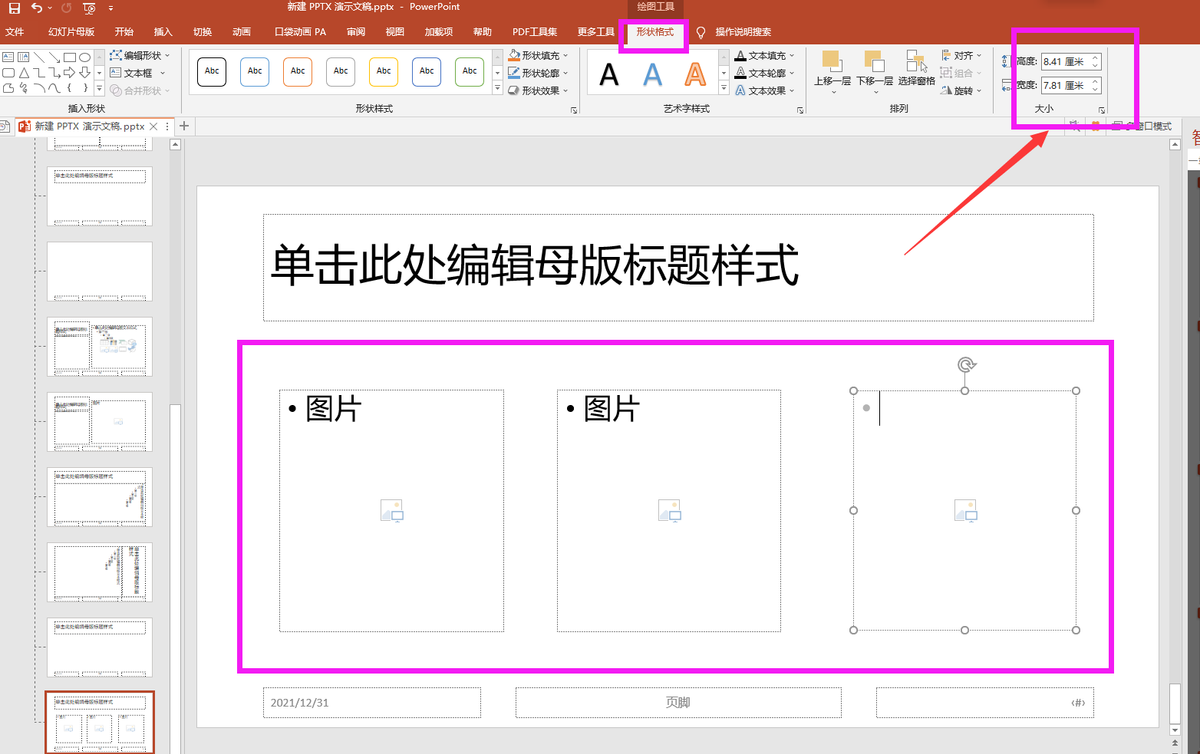
Task: Select the oval shape in shapes gallery
Action: [85, 57]
